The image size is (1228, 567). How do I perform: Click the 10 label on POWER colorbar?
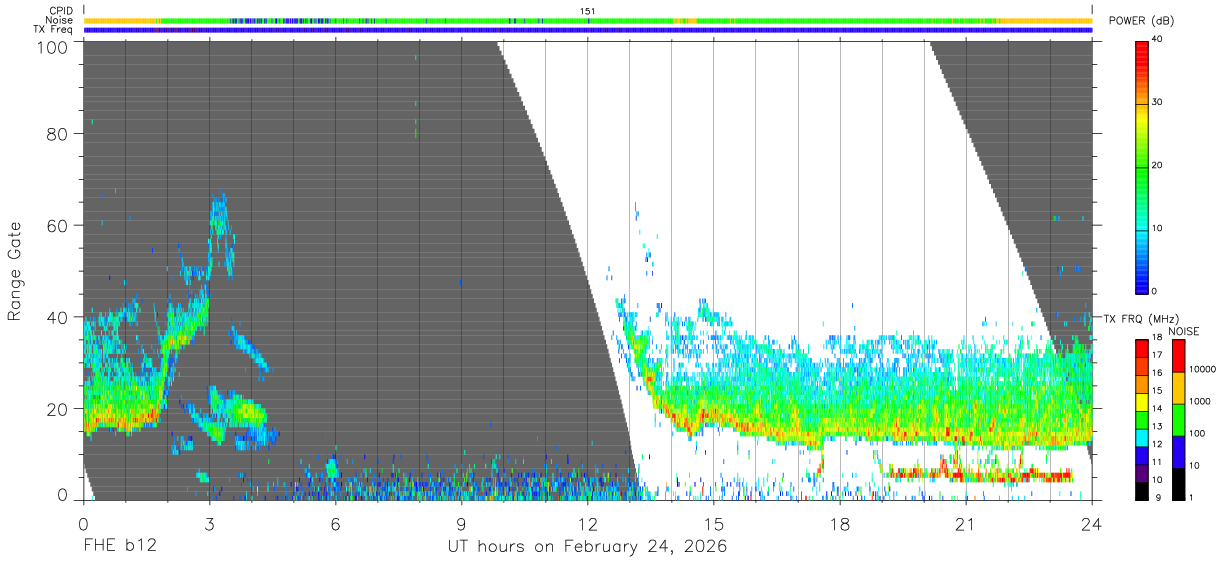point(1158,229)
